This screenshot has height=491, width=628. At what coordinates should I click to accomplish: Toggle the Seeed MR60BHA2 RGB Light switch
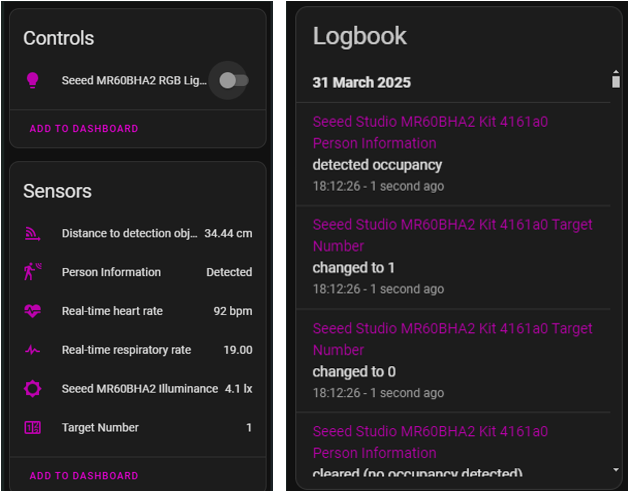click(x=233, y=80)
